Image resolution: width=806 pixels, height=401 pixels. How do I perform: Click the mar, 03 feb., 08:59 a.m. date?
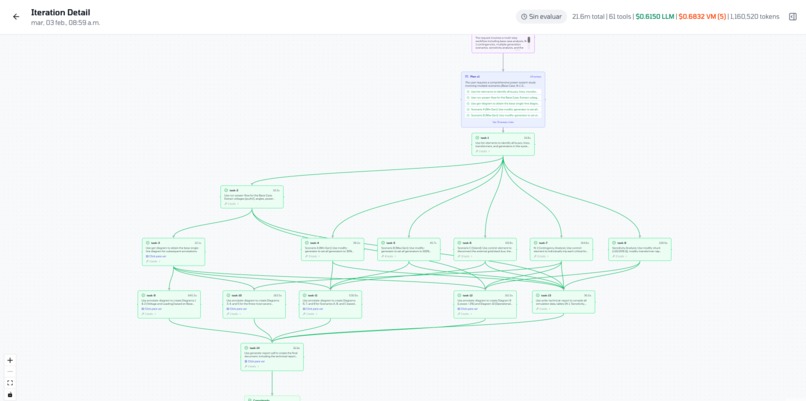65,23
